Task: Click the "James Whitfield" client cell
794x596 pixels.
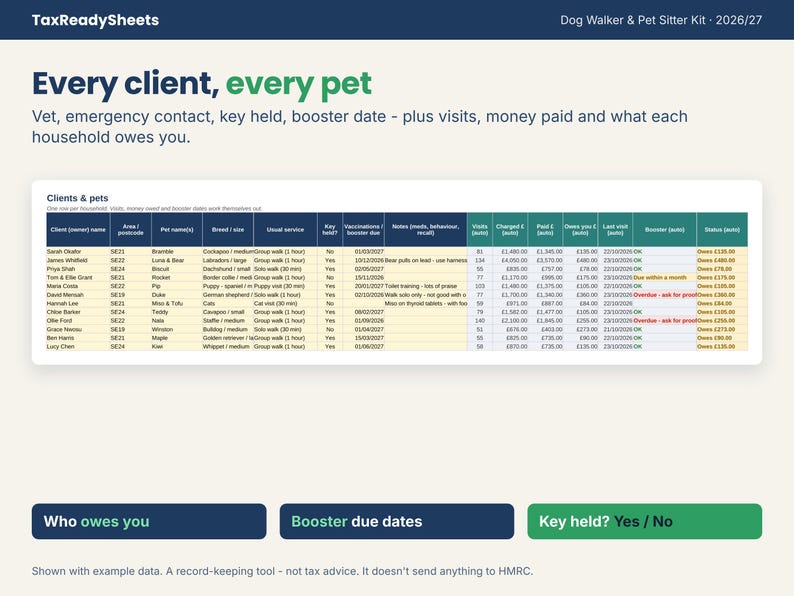Action: [x=78, y=260]
